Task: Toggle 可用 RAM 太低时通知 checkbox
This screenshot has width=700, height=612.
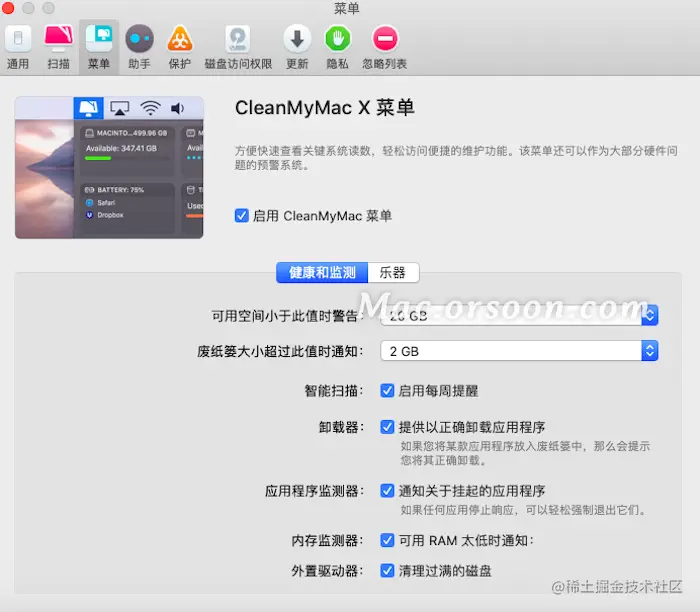Action: point(387,540)
